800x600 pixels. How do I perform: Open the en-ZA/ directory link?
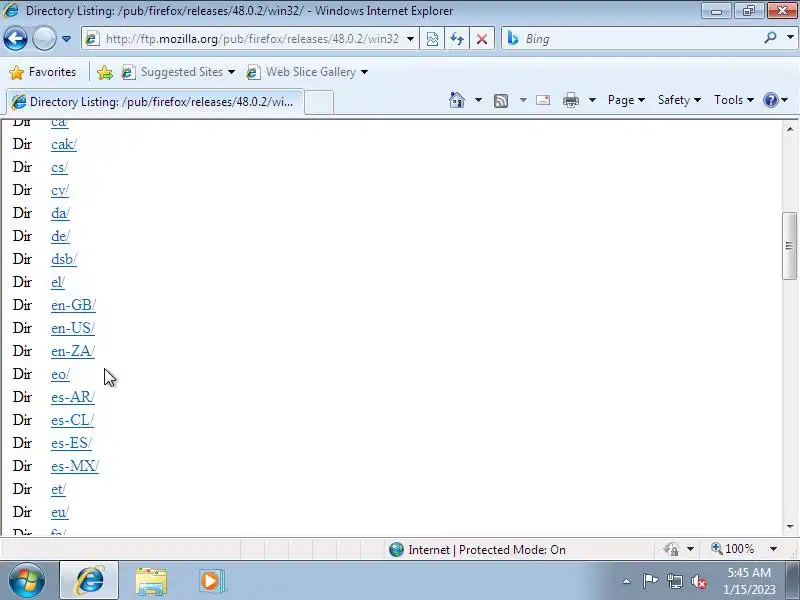click(73, 351)
